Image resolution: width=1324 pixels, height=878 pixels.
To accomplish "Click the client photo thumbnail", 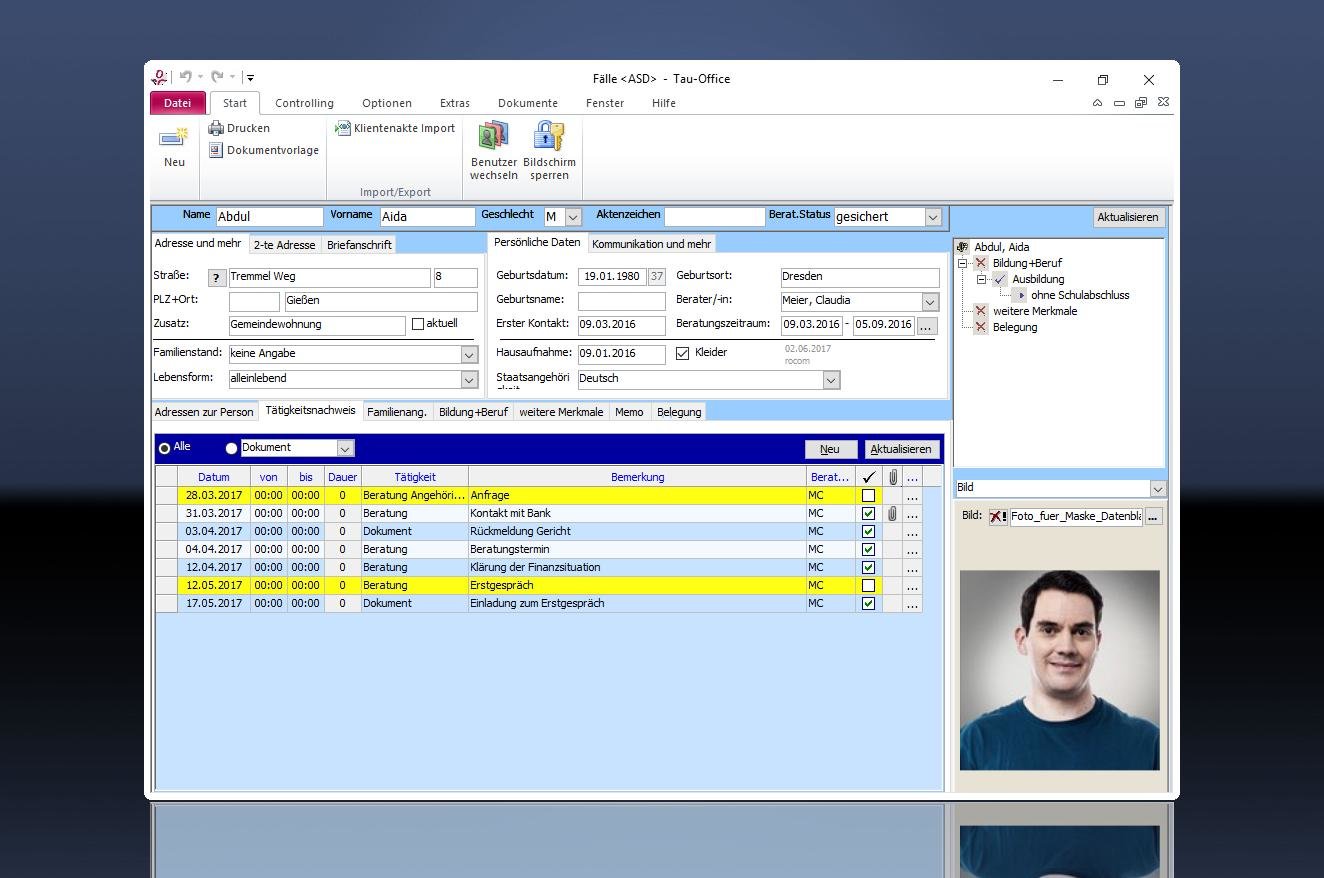I will point(1059,670).
